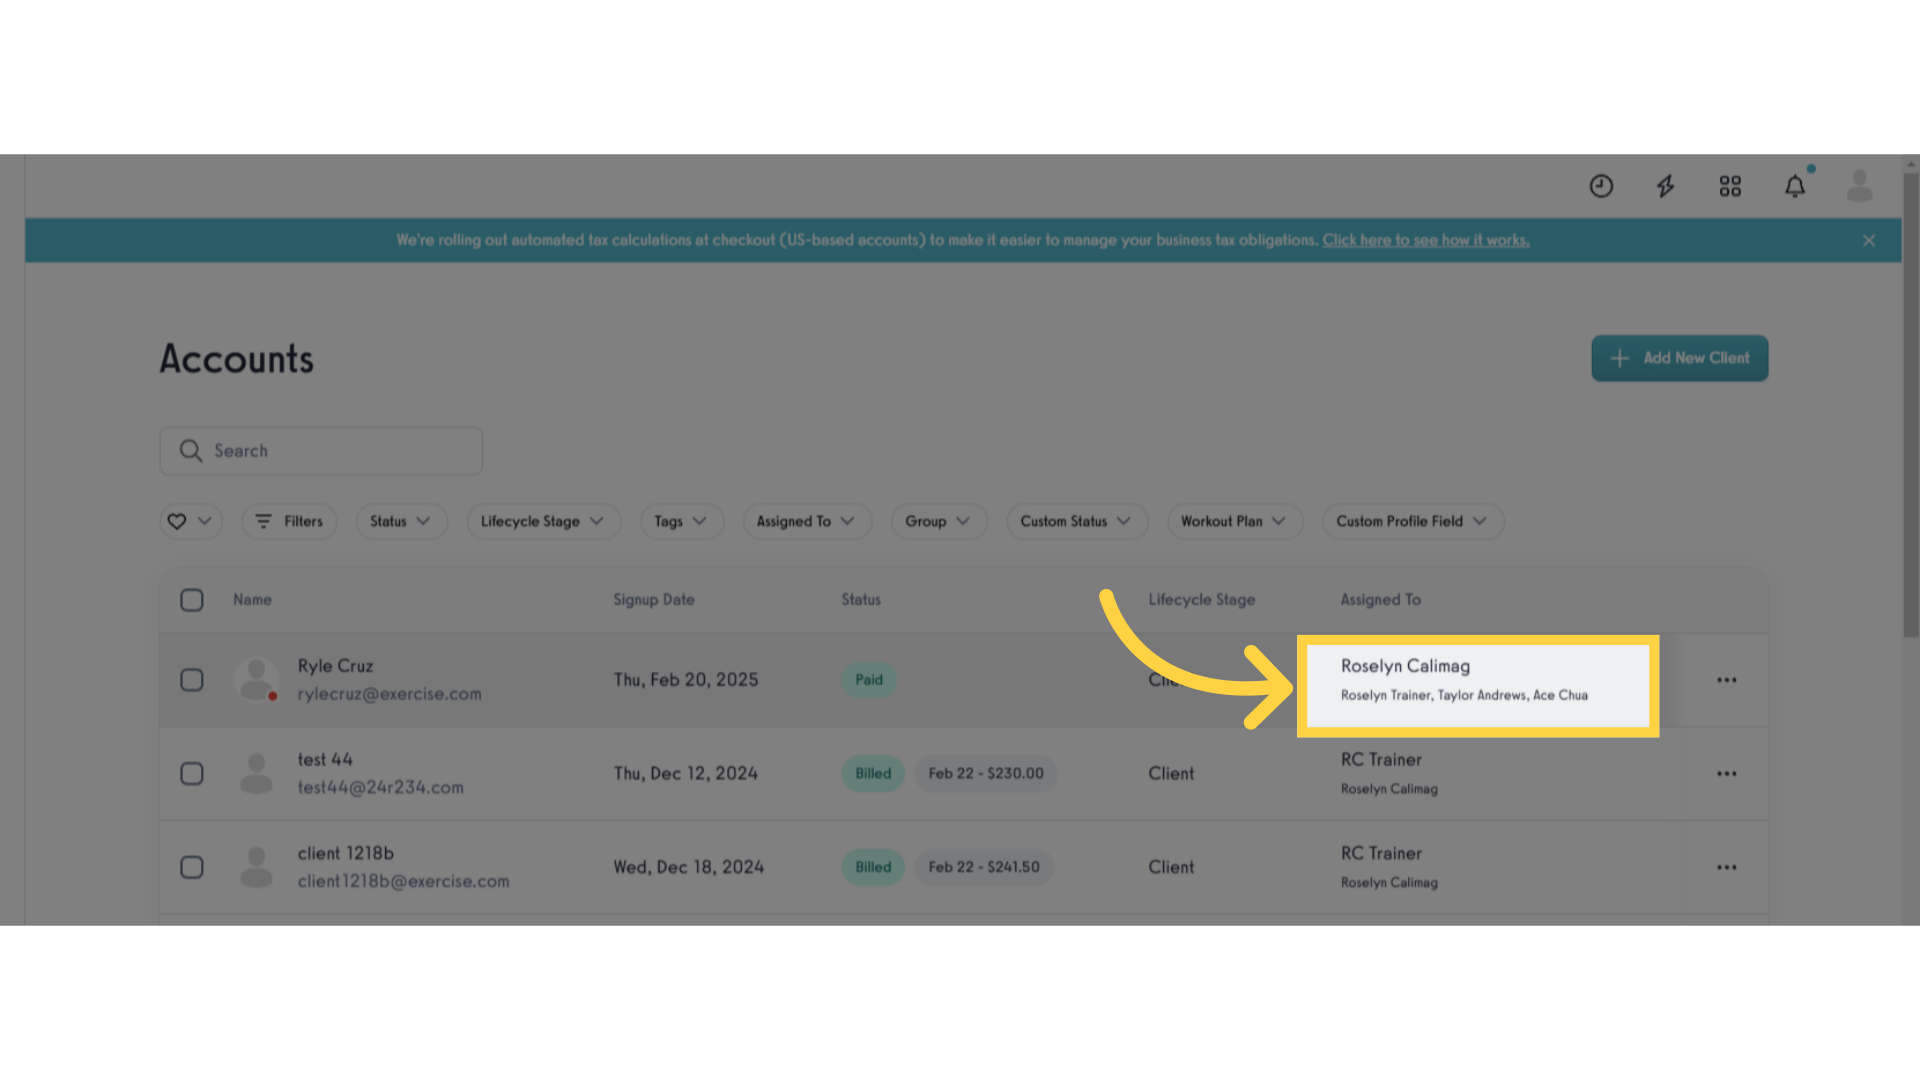Image resolution: width=1920 pixels, height=1080 pixels.
Task: Click the clock/history icon
Action: 1601,185
